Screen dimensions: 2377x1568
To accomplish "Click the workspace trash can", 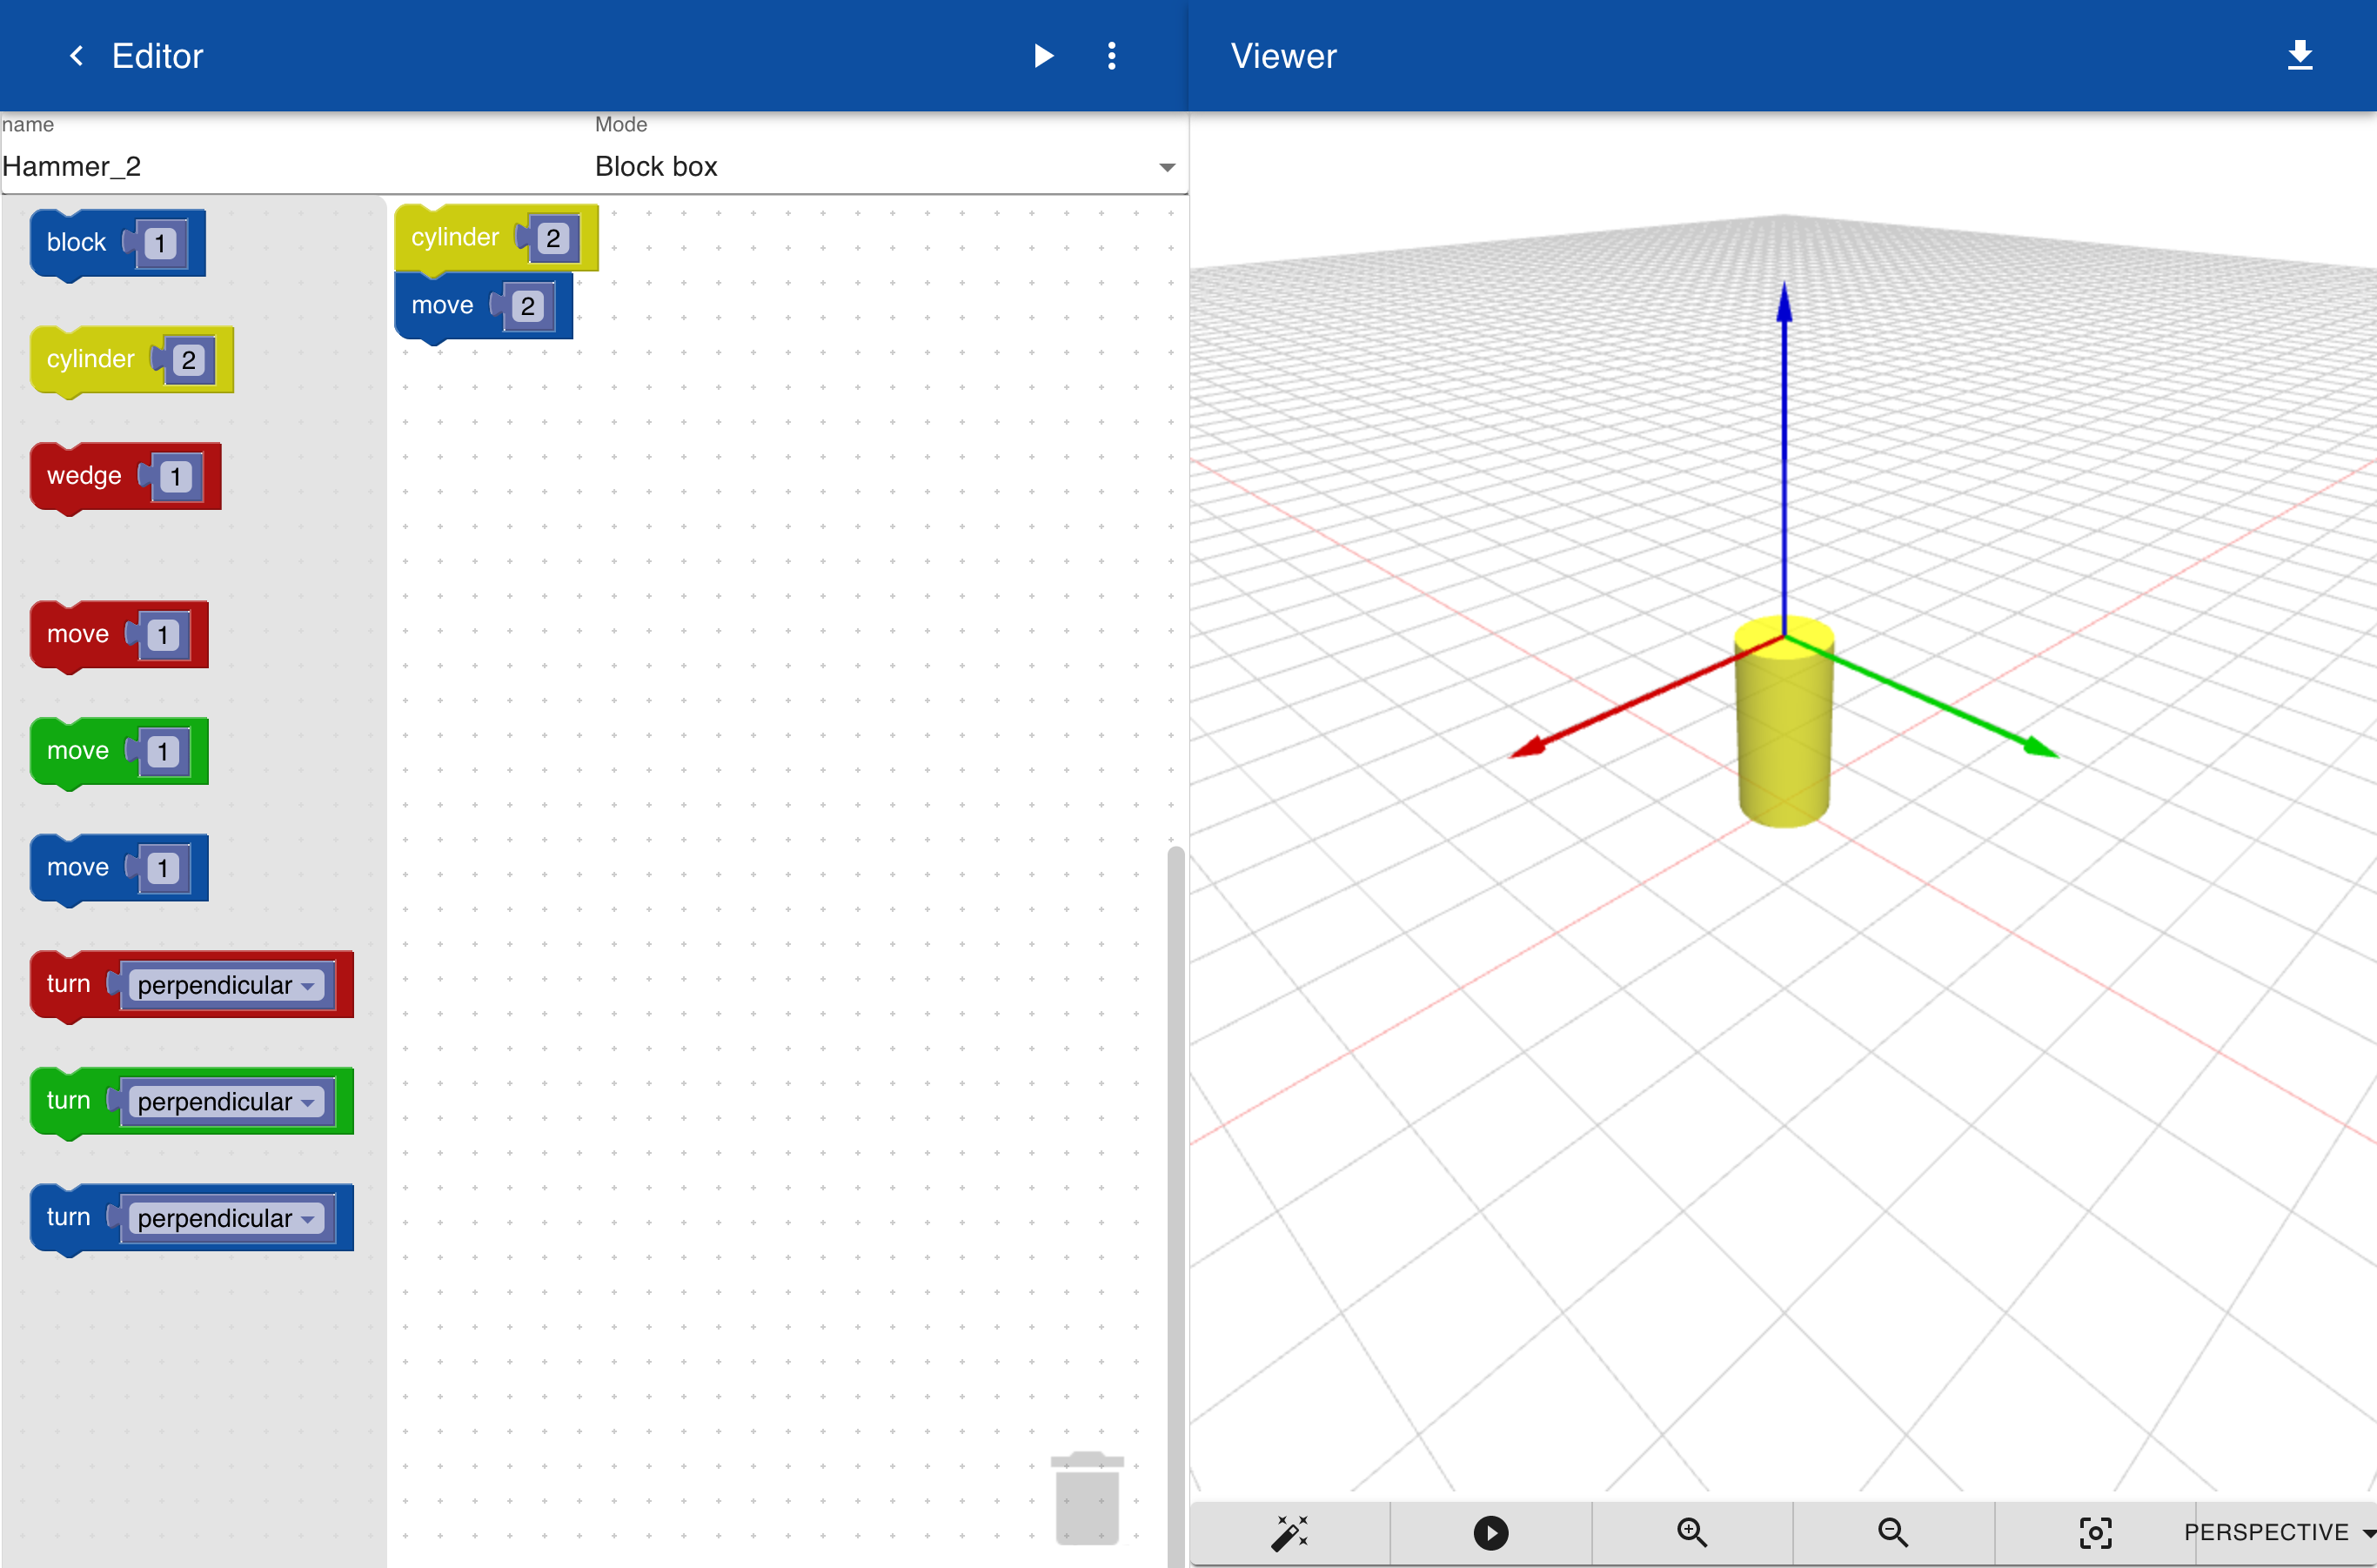I will [x=1087, y=1497].
